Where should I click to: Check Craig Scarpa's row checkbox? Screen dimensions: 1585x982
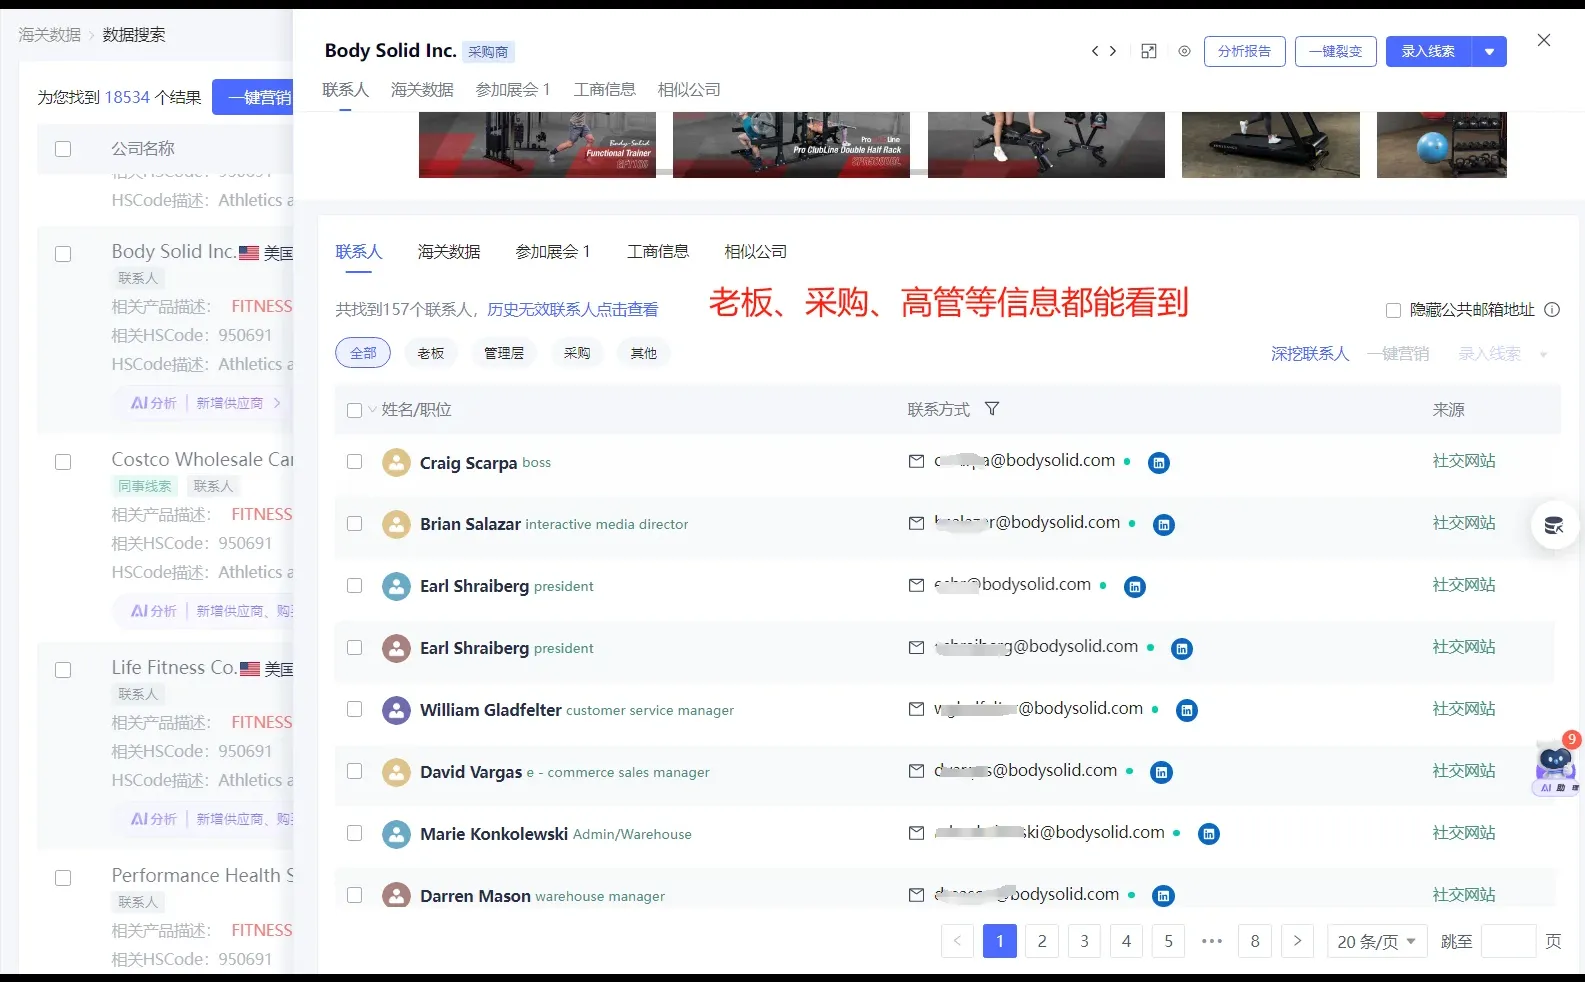[x=354, y=462]
